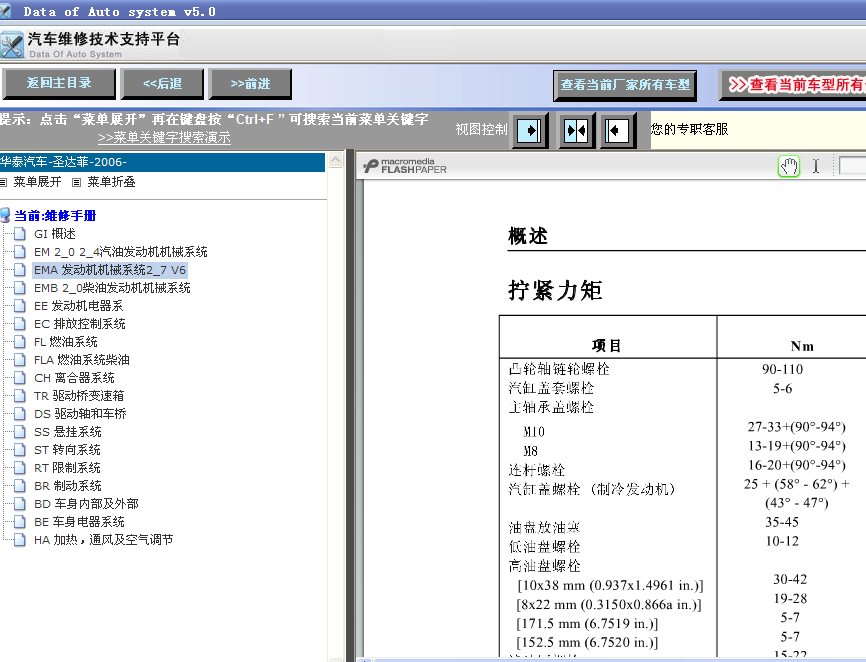This screenshot has width=866, height=662.
Task: Open DS 驱动轴和车桥 chapter
Action: (x=80, y=414)
